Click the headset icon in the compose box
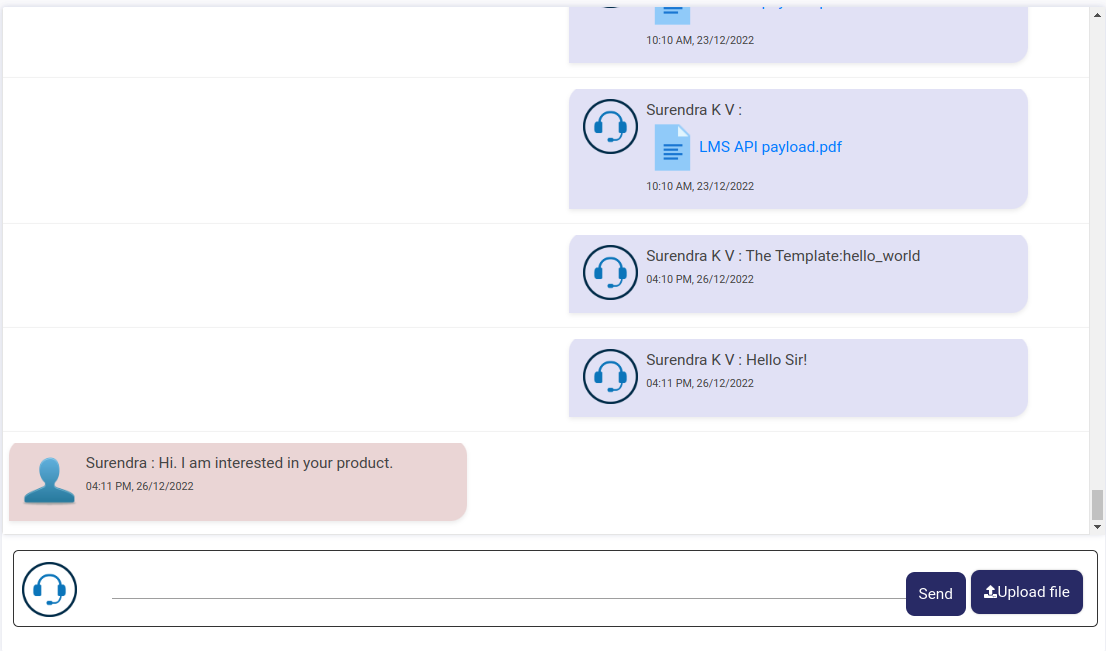 point(50,590)
